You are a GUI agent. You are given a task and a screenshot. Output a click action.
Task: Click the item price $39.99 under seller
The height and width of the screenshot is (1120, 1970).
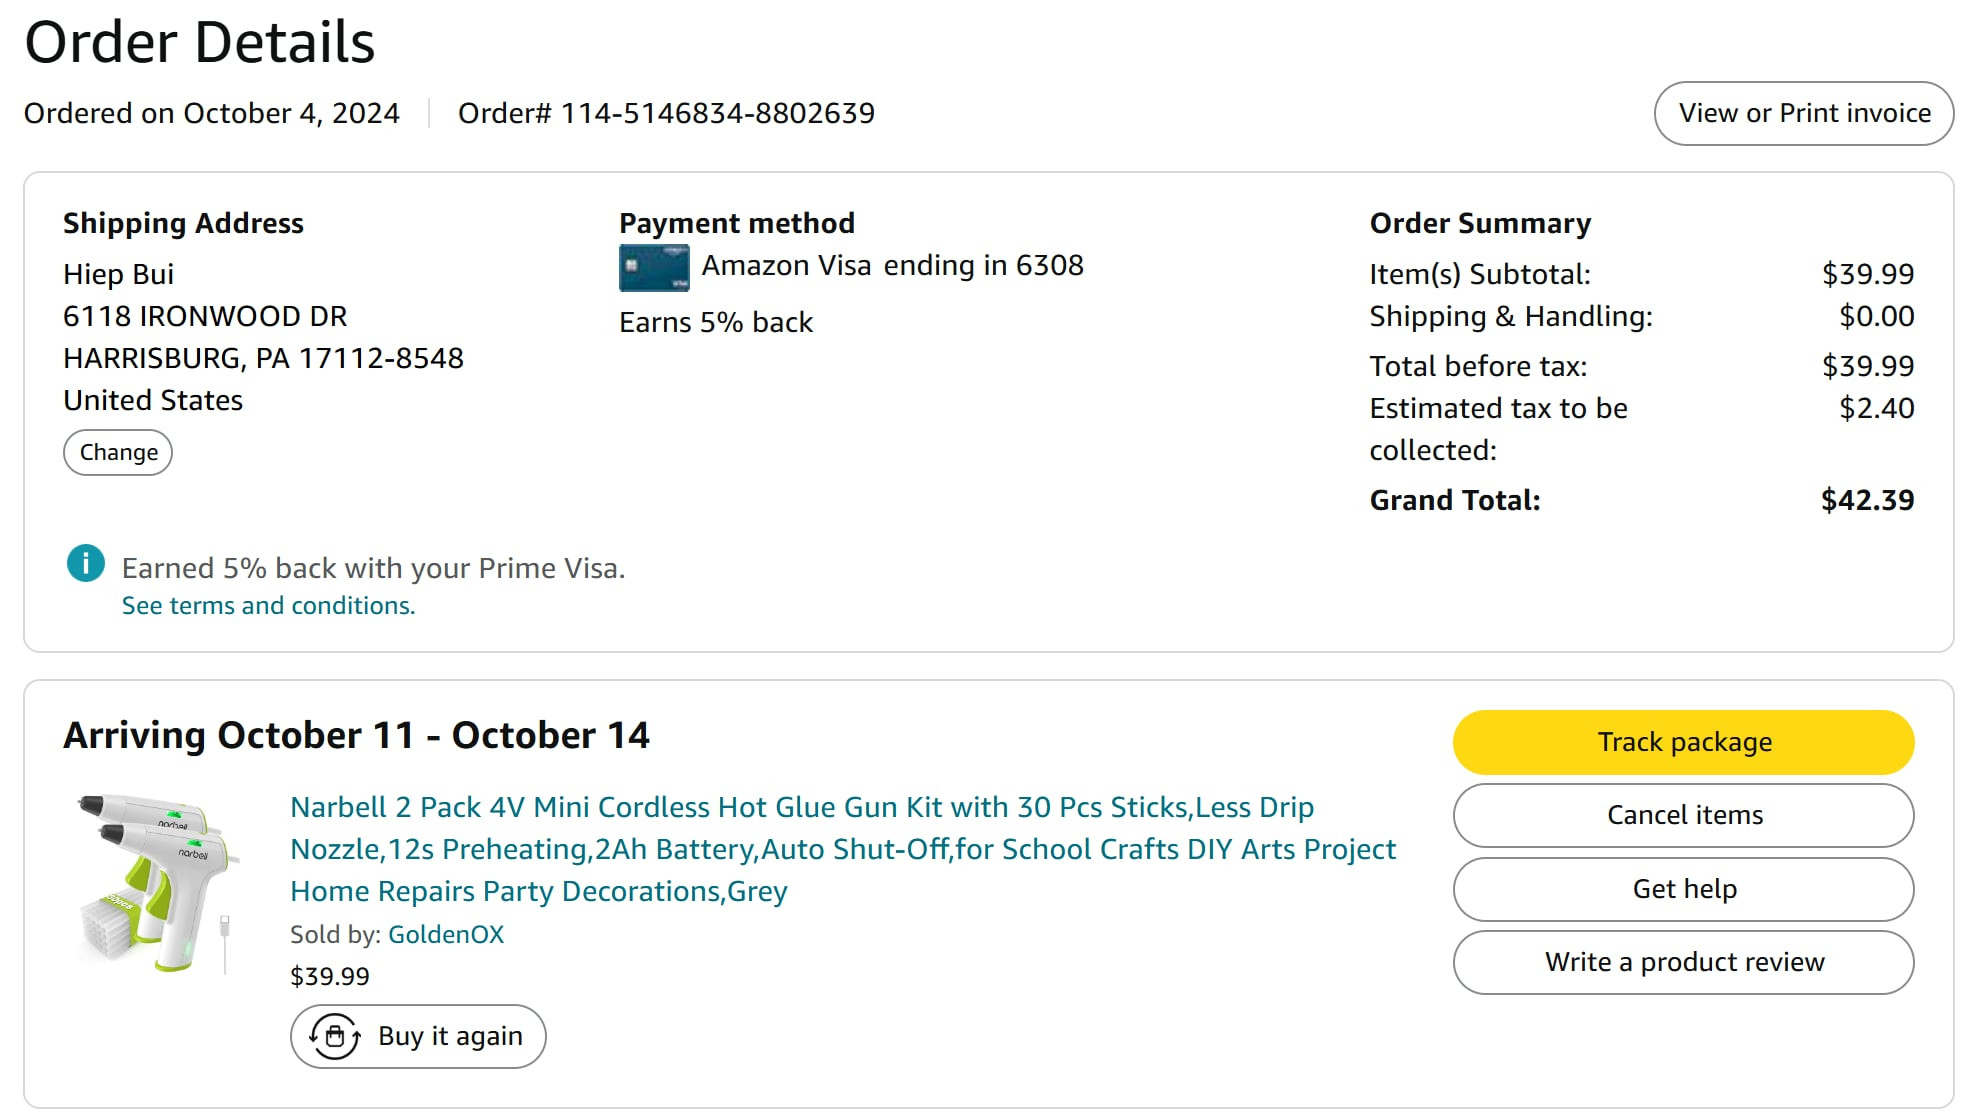click(x=330, y=977)
